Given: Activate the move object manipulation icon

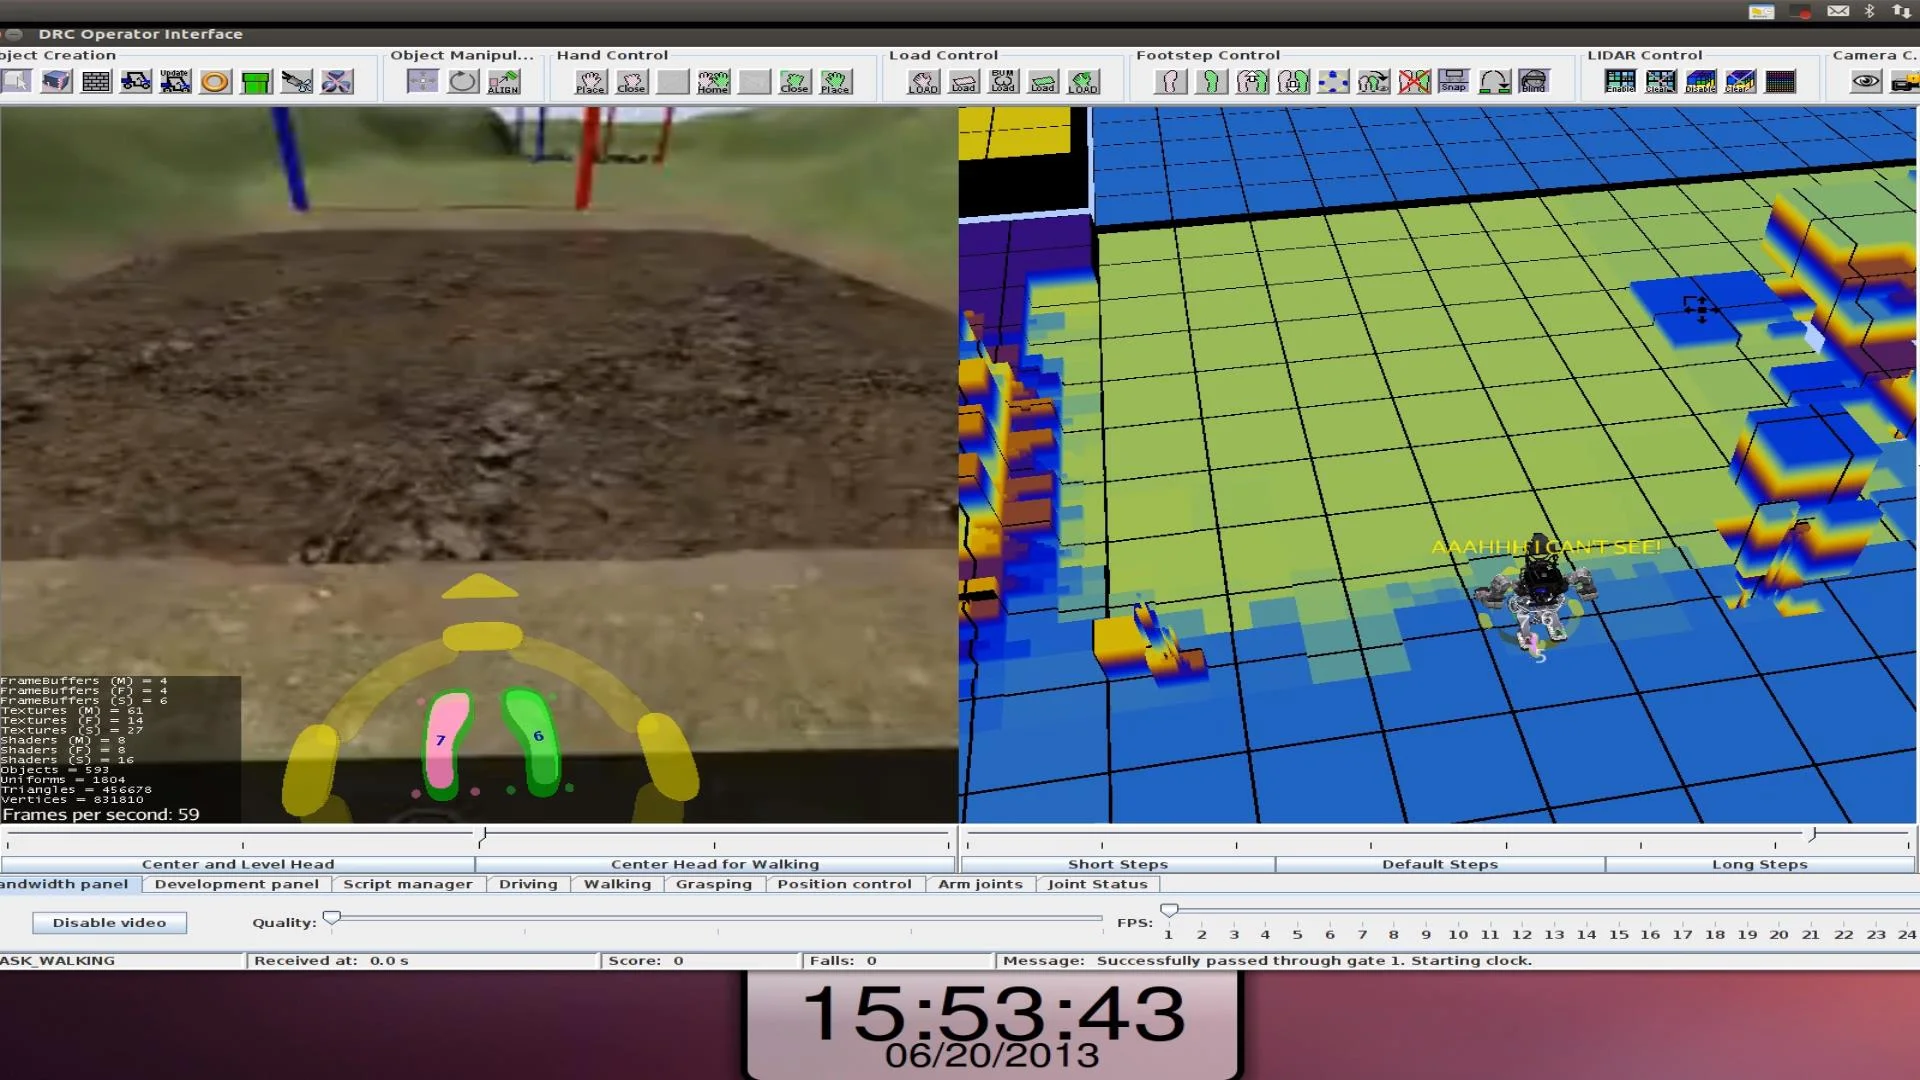Looking at the screenshot, I should click(422, 81).
